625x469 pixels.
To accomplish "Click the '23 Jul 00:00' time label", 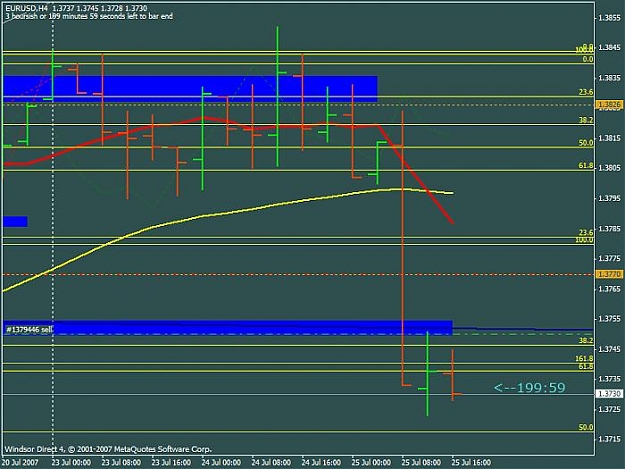I will (x=71, y=462).
